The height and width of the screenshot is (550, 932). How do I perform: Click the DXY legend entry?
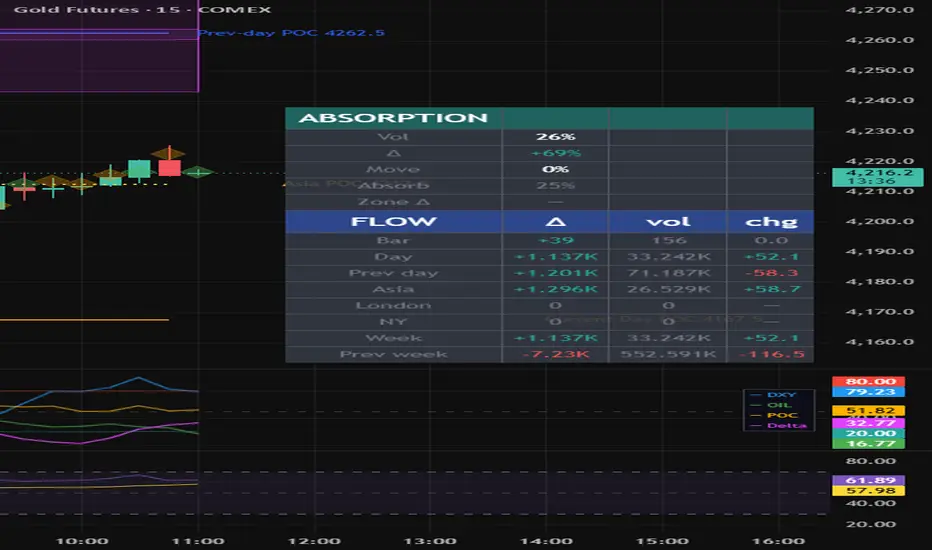tap(773, 395)
